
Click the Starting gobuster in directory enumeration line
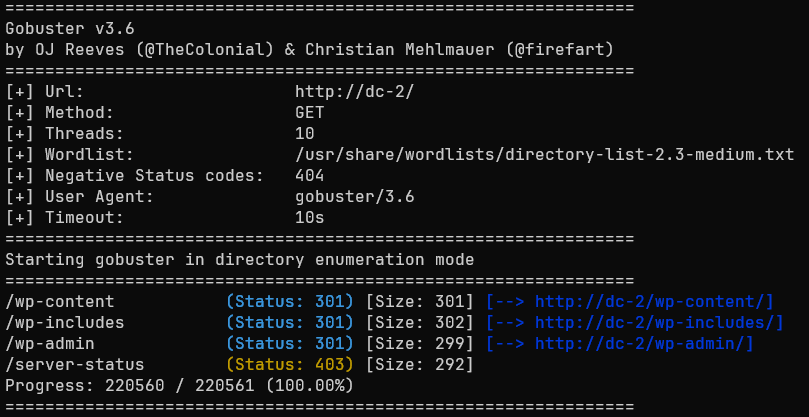[x=240, y=260]
